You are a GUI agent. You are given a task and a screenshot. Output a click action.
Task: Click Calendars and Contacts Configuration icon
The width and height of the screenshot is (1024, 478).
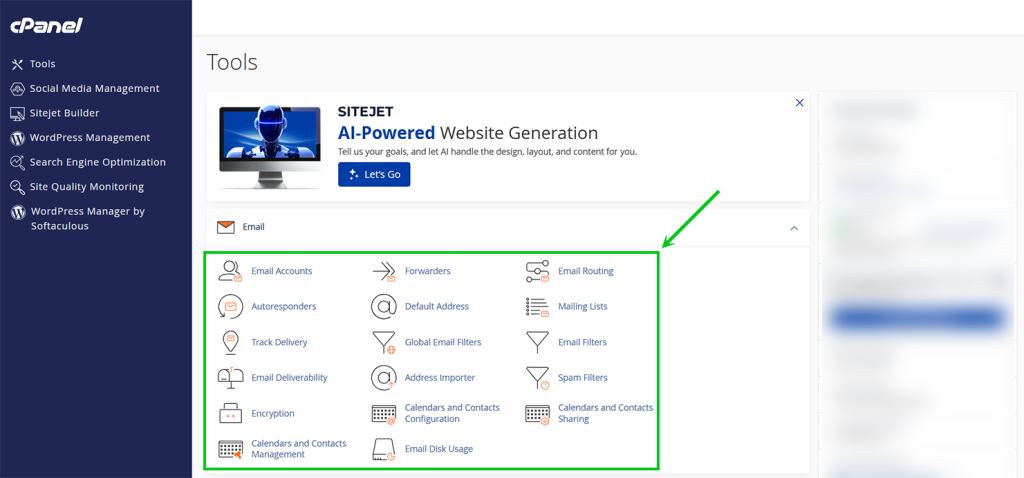383,414
